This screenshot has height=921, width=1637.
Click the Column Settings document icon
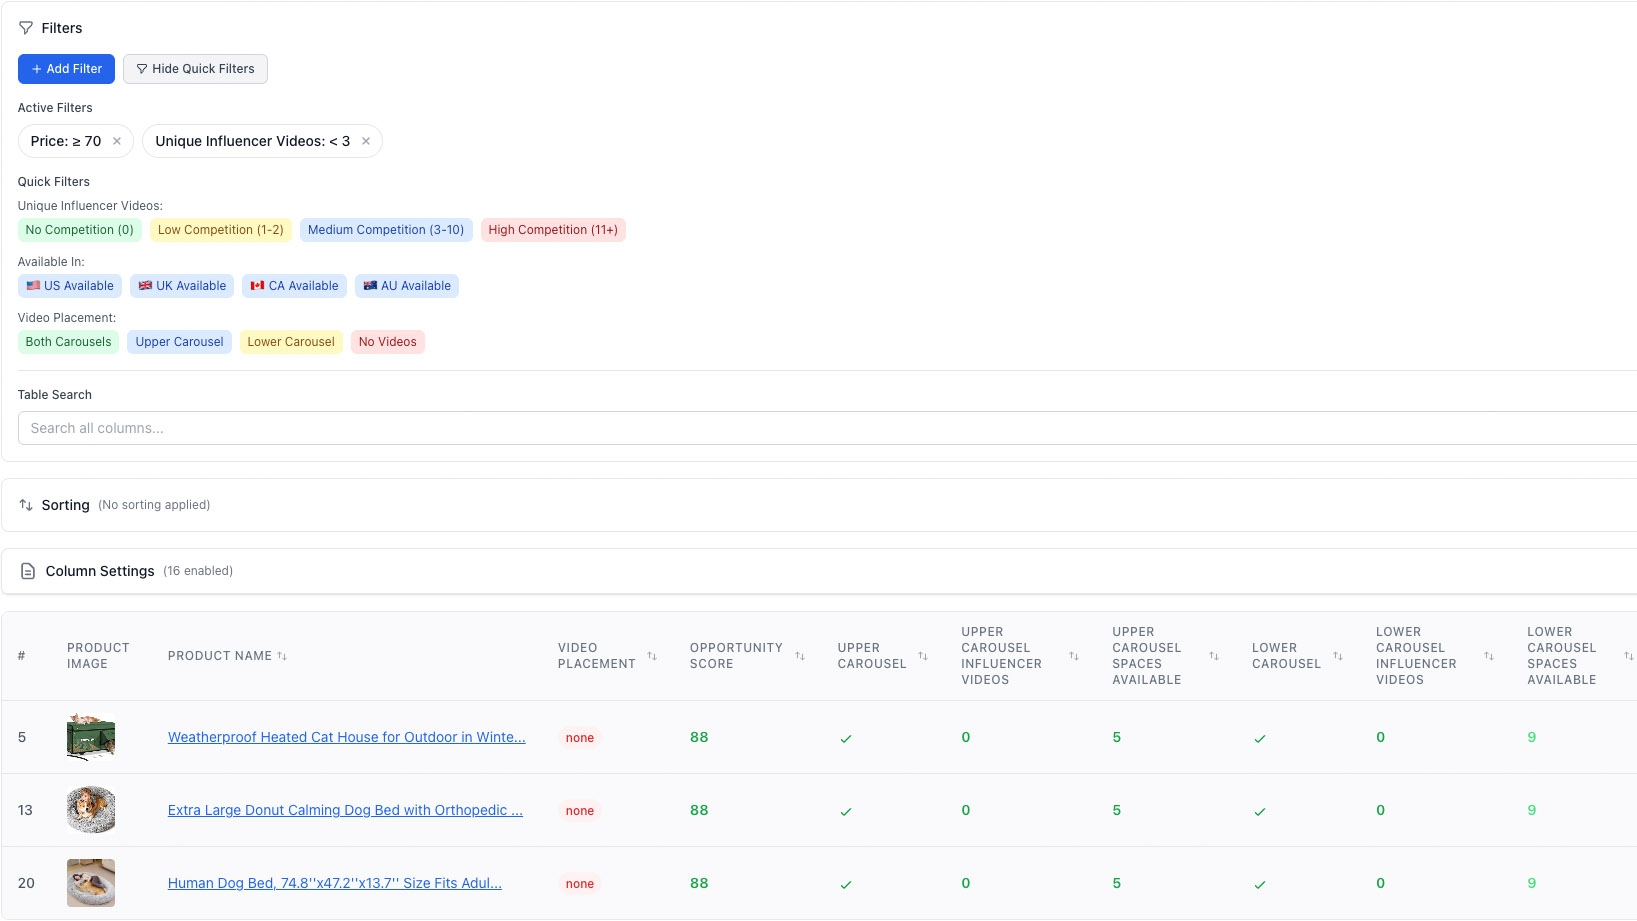pos(28,570)
